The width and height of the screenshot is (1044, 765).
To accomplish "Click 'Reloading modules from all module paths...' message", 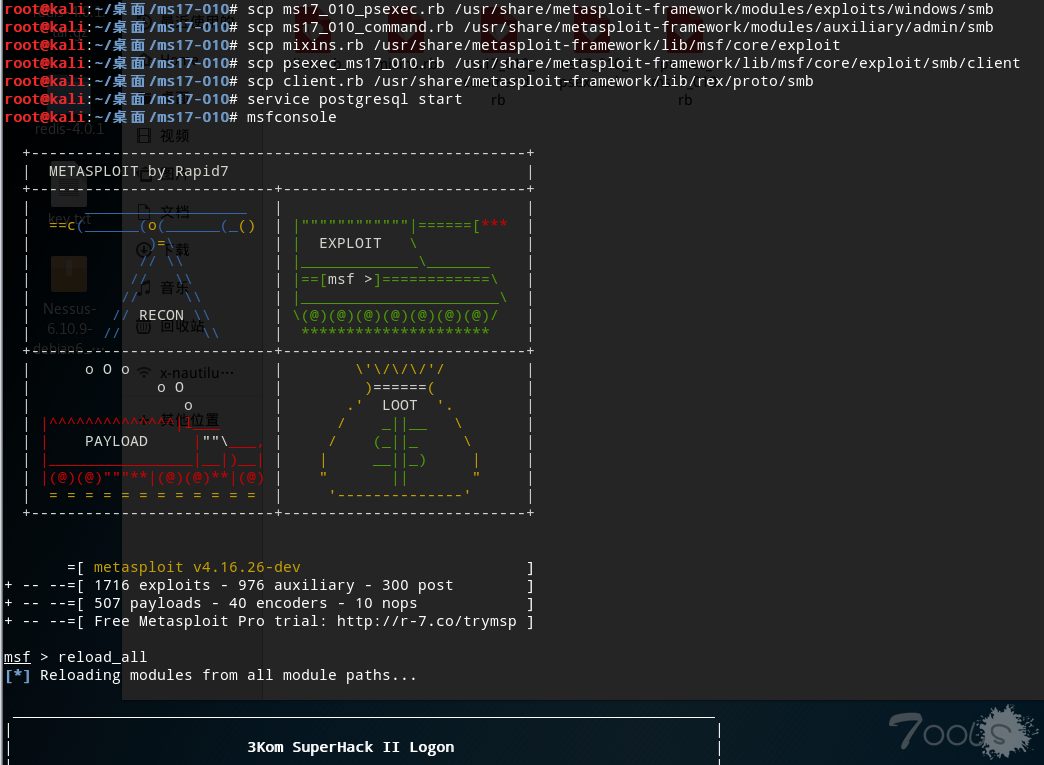I will pyautogui.click(x=228, y=675).
